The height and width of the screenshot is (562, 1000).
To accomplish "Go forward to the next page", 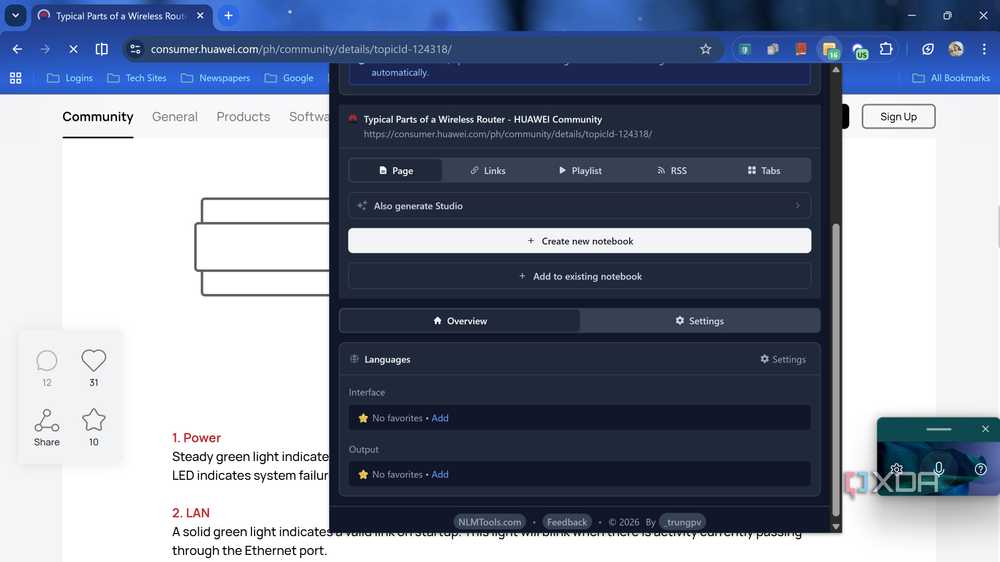I will (x=45, y=49).
